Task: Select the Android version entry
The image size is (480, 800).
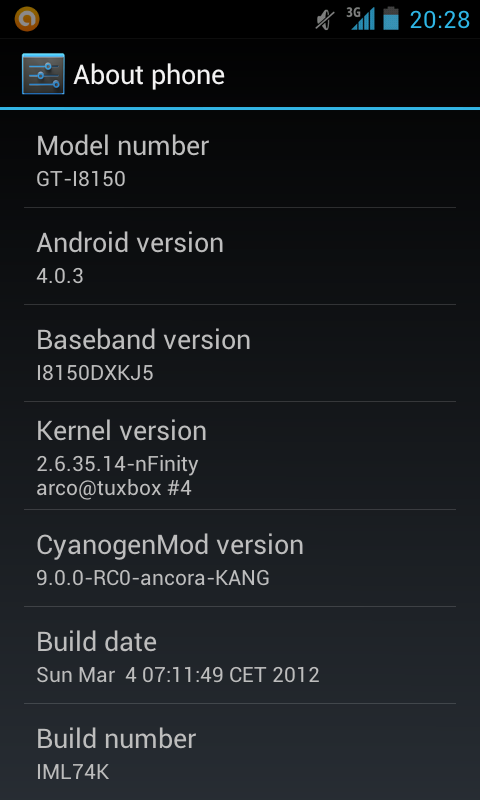Action: point(240,256)
